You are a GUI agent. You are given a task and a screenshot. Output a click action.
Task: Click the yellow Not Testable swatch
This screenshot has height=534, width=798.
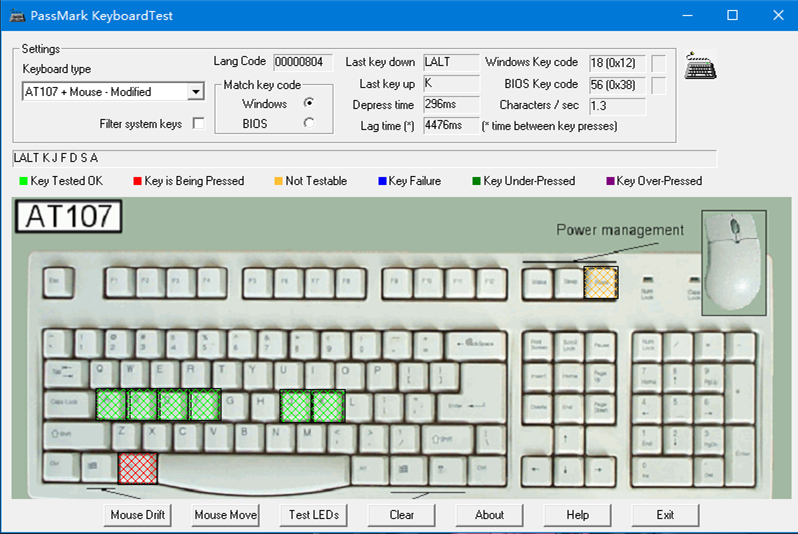point(278,181)
